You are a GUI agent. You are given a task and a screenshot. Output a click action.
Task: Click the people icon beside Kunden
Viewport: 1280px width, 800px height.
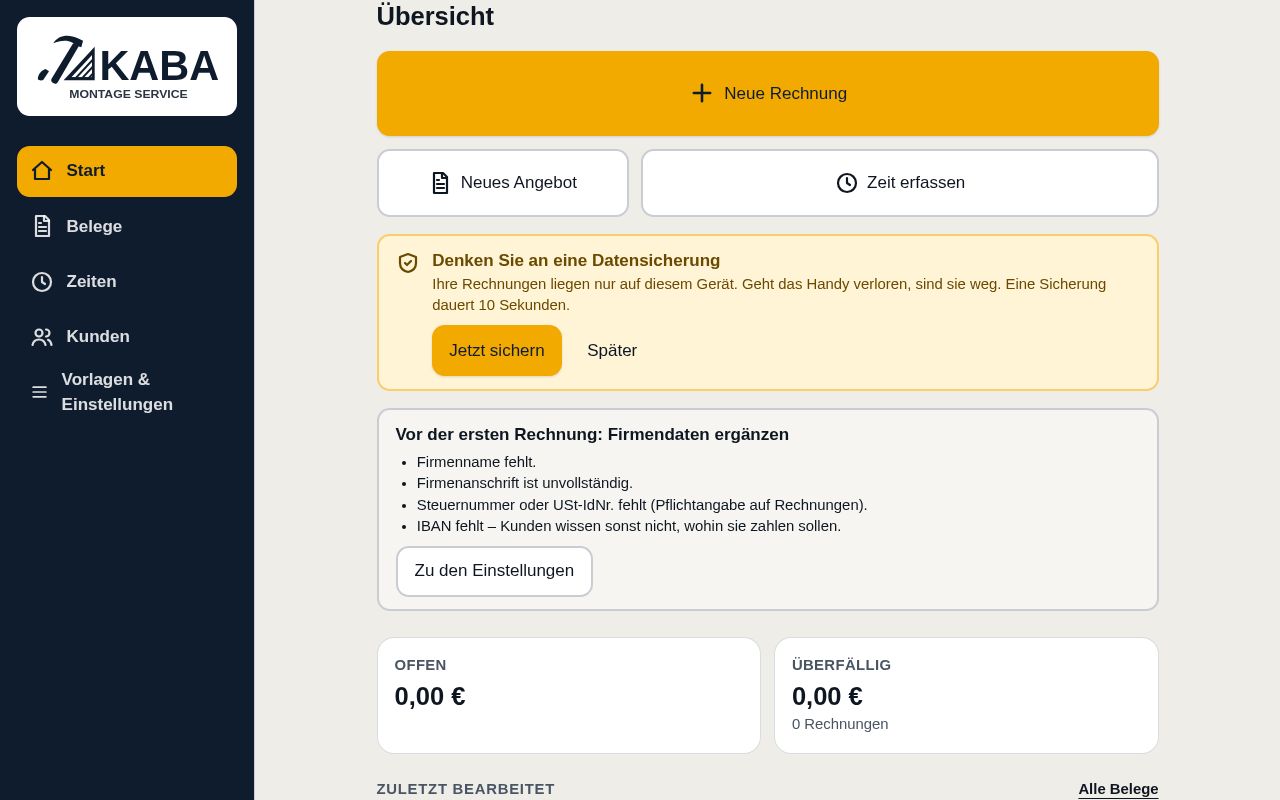click(x=42, y=337)
